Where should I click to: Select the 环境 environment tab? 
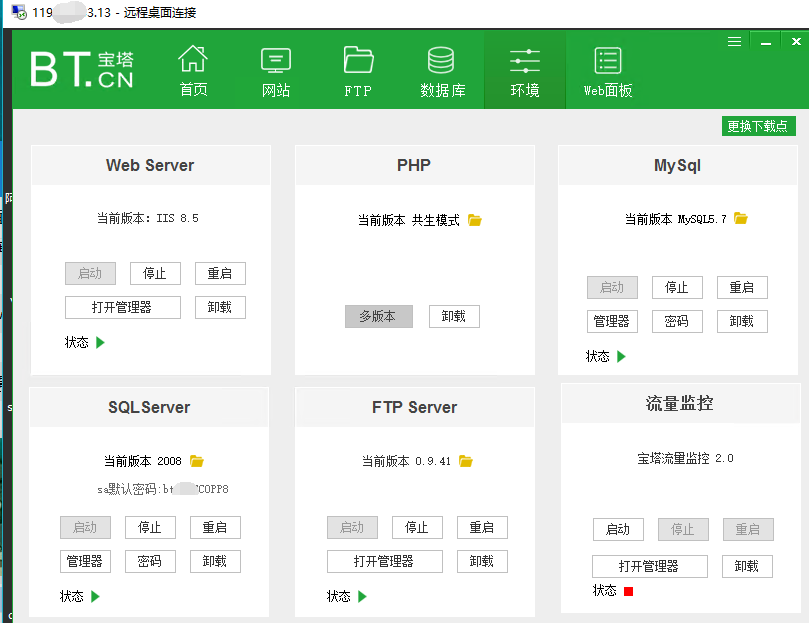pos(525,71)
